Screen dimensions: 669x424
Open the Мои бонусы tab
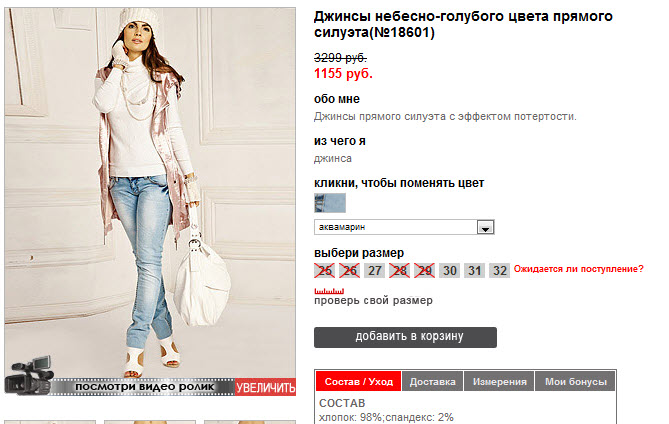pyautogui.click(x=575, y=381)
